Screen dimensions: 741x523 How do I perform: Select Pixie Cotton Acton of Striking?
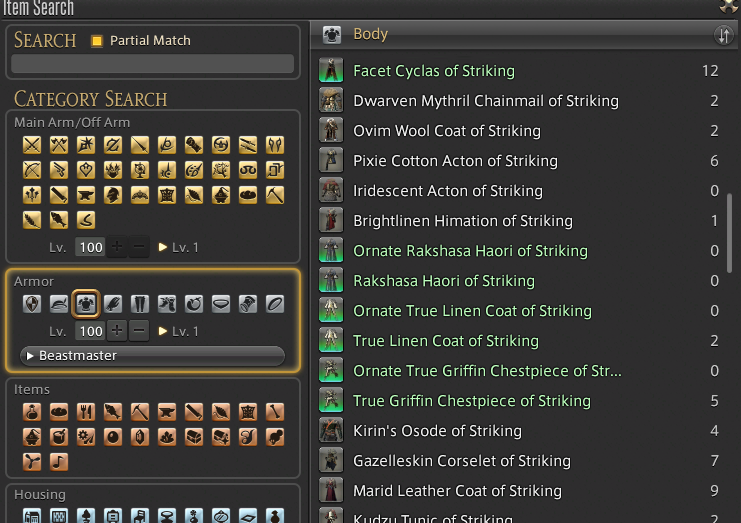[519, 161]
